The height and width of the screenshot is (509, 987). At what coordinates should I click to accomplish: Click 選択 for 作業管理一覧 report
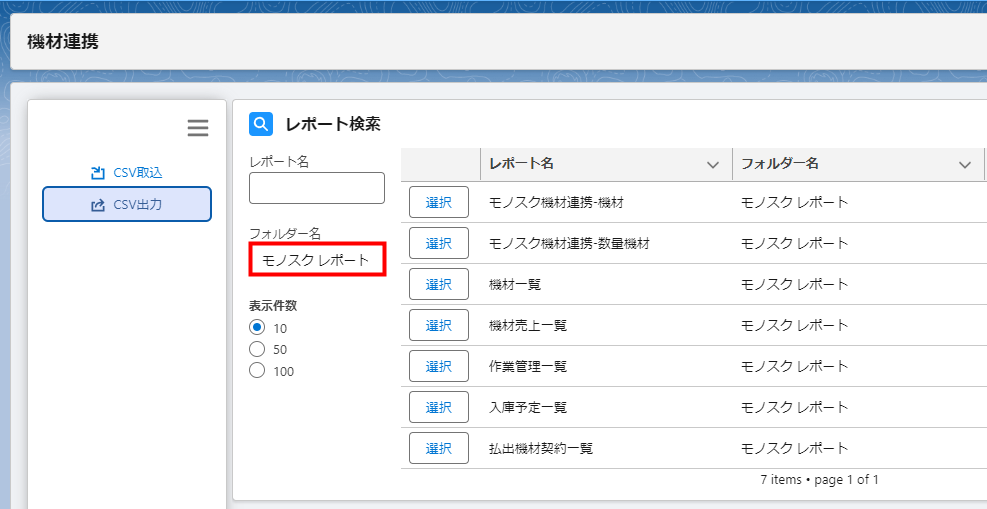[438, 366]
